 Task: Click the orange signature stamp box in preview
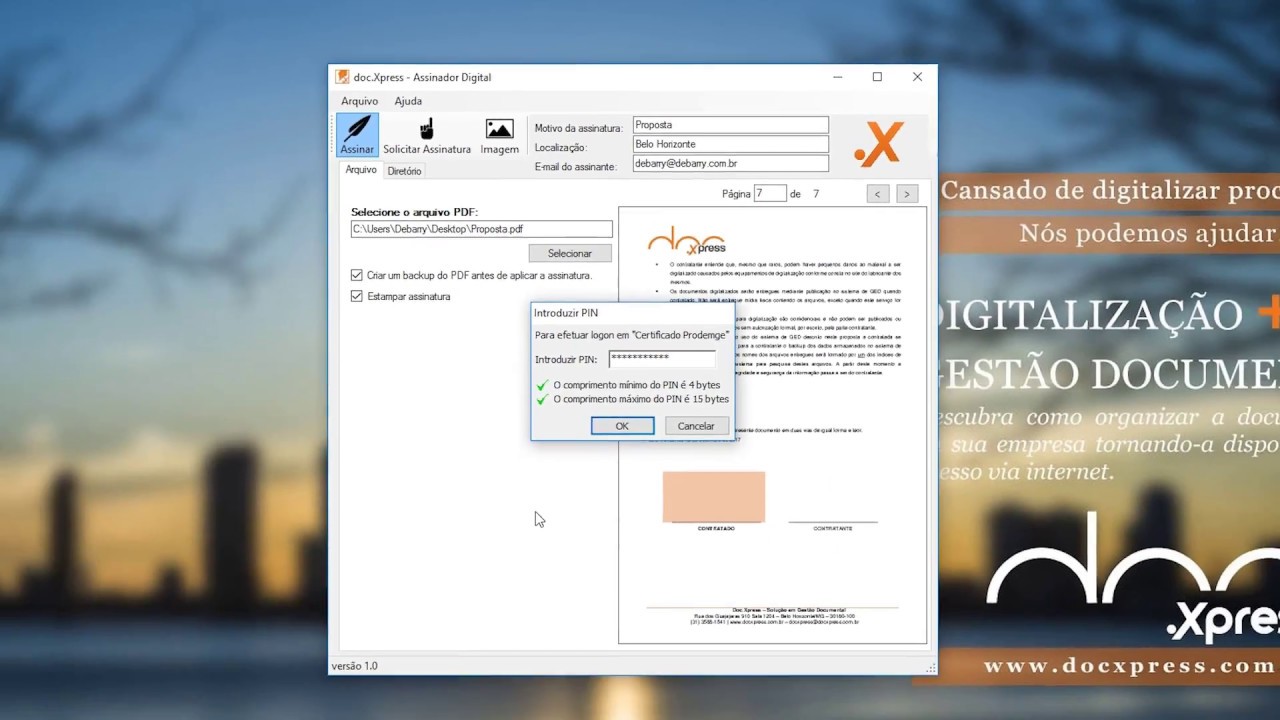coord(714,497)
